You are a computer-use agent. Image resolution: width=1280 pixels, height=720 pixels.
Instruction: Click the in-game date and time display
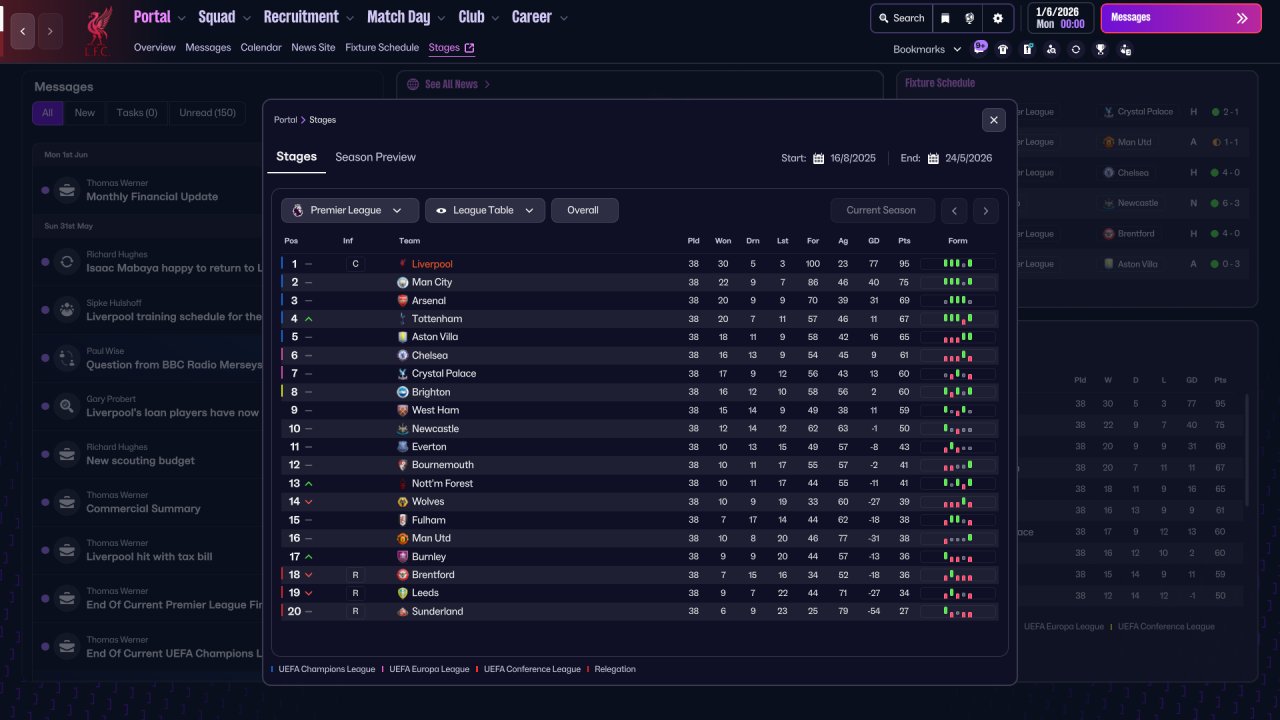point(1060,18)
